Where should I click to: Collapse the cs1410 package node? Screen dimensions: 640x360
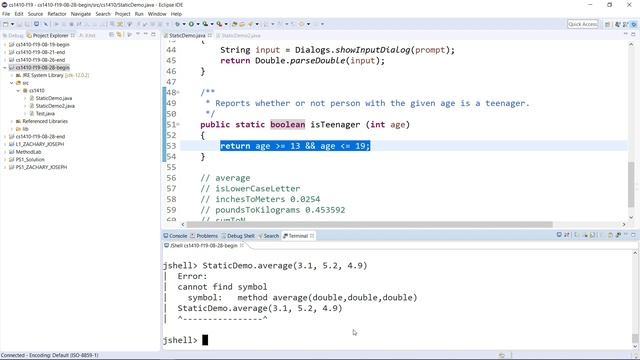(18, 91)
